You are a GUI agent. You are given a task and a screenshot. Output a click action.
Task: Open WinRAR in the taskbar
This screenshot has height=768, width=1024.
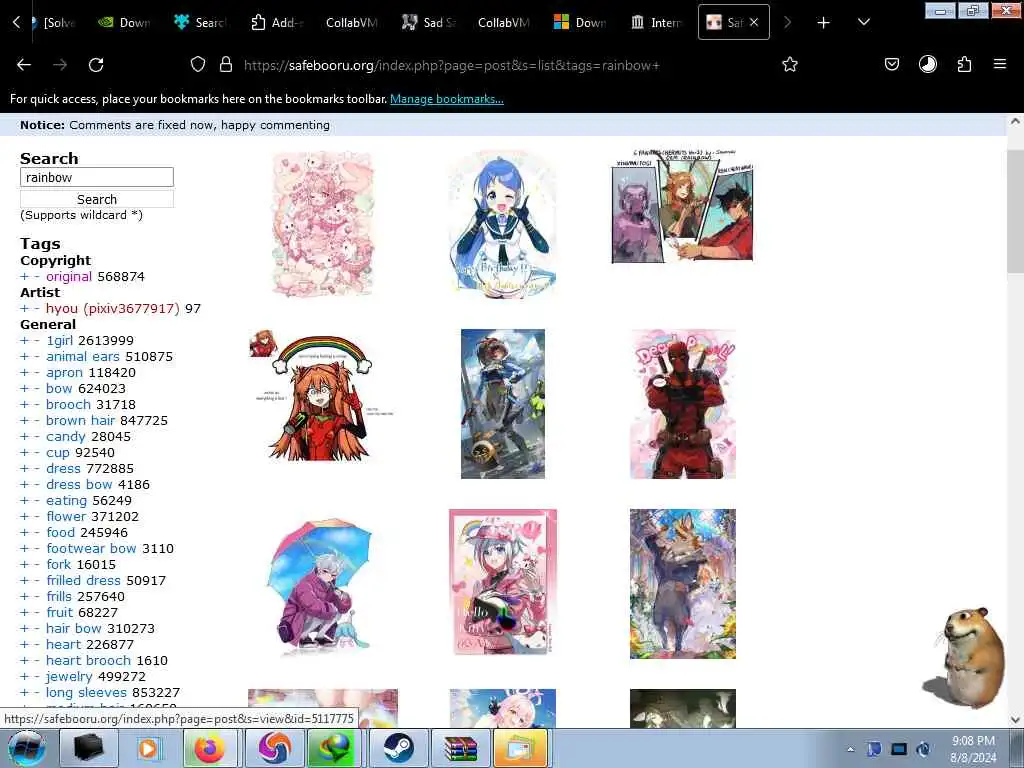coord(460,748)
